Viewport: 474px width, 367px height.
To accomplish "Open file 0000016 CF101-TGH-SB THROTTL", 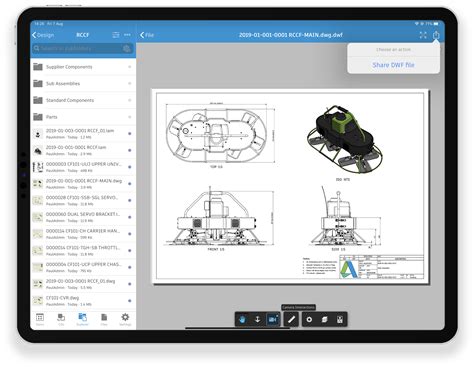I will (83, 251).
